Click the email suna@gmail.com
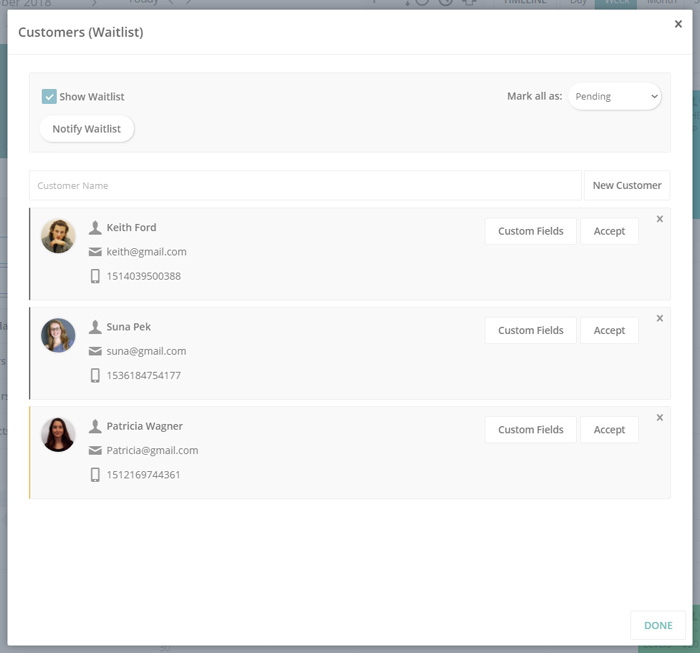700x653 pixels. tap(146, 352)
